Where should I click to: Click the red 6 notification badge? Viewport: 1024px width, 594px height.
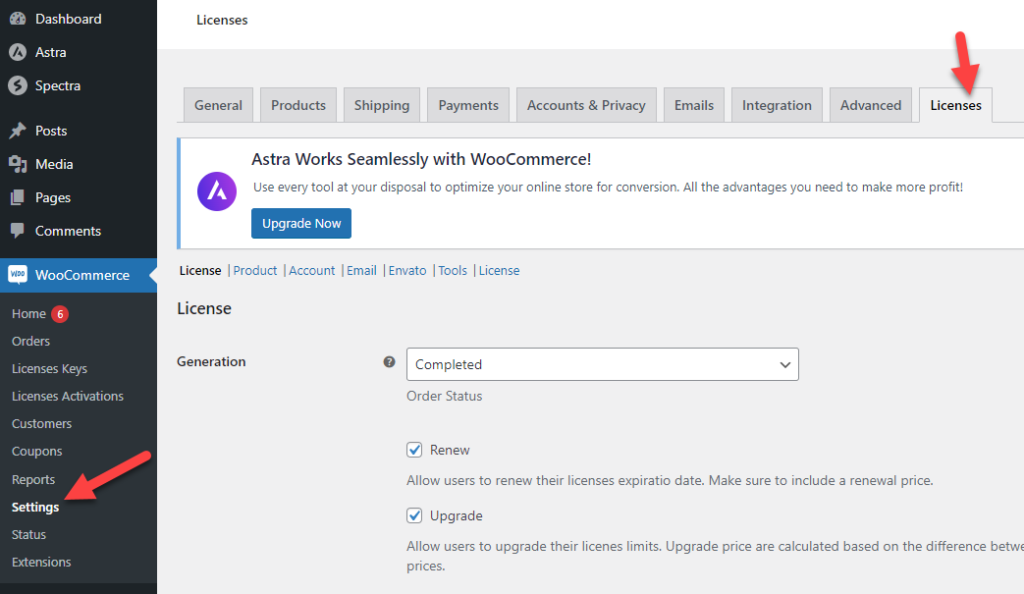pyautogui.click(x=60, y=314)
